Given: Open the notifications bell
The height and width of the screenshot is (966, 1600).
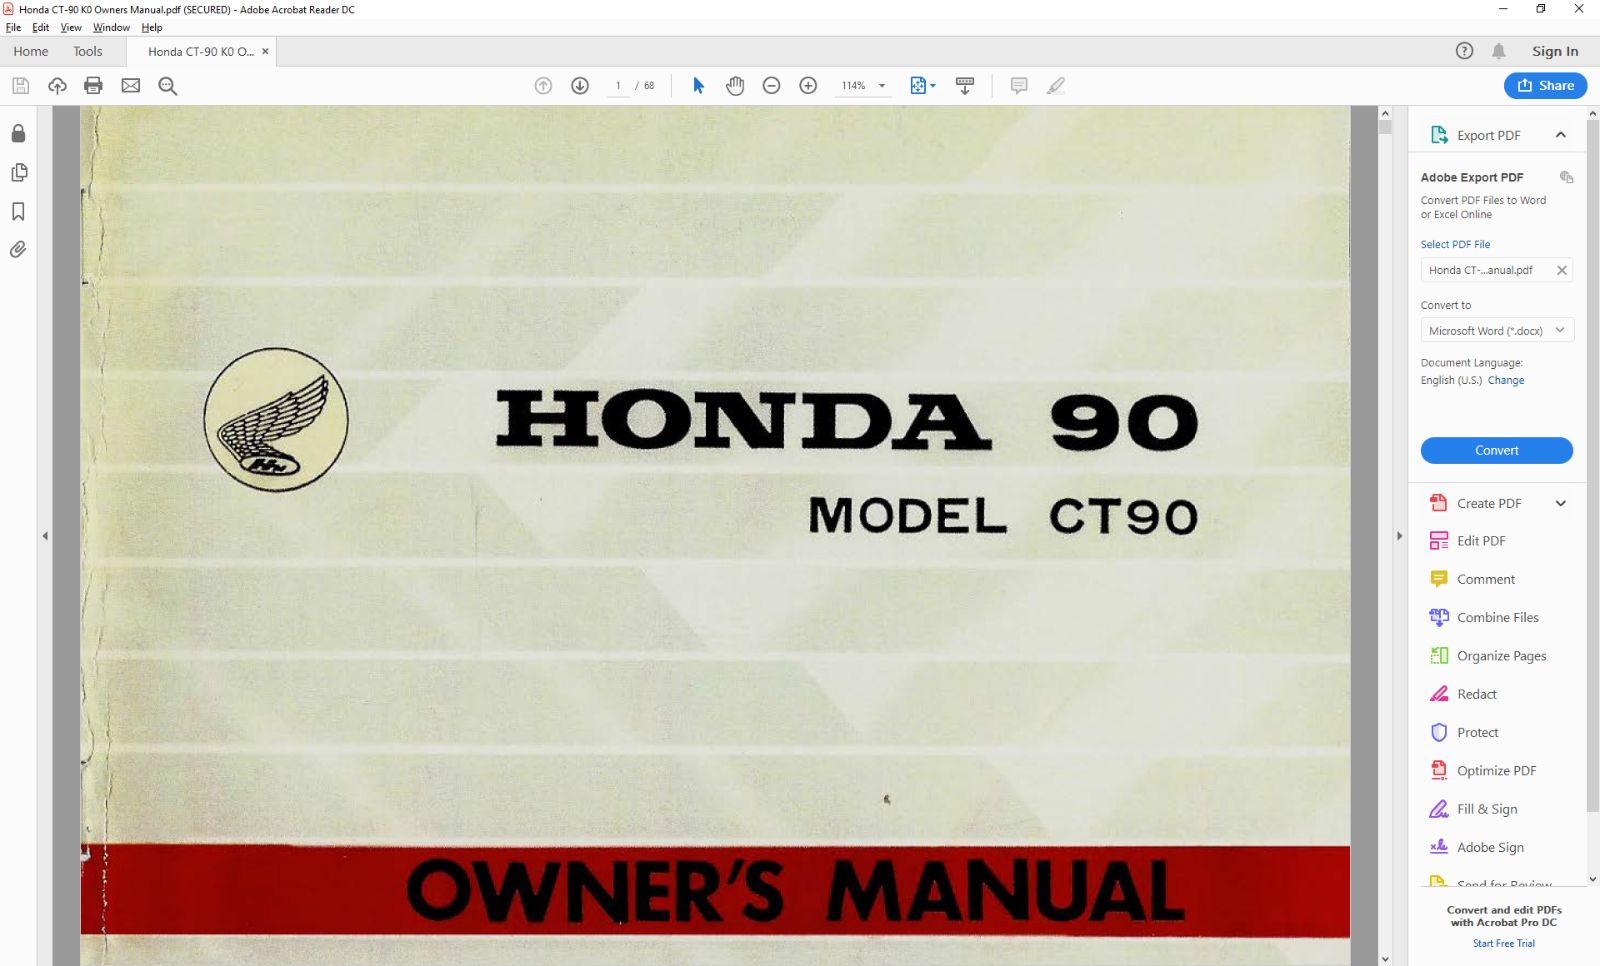Looking at the screenshot, I should click(1498, 51).
